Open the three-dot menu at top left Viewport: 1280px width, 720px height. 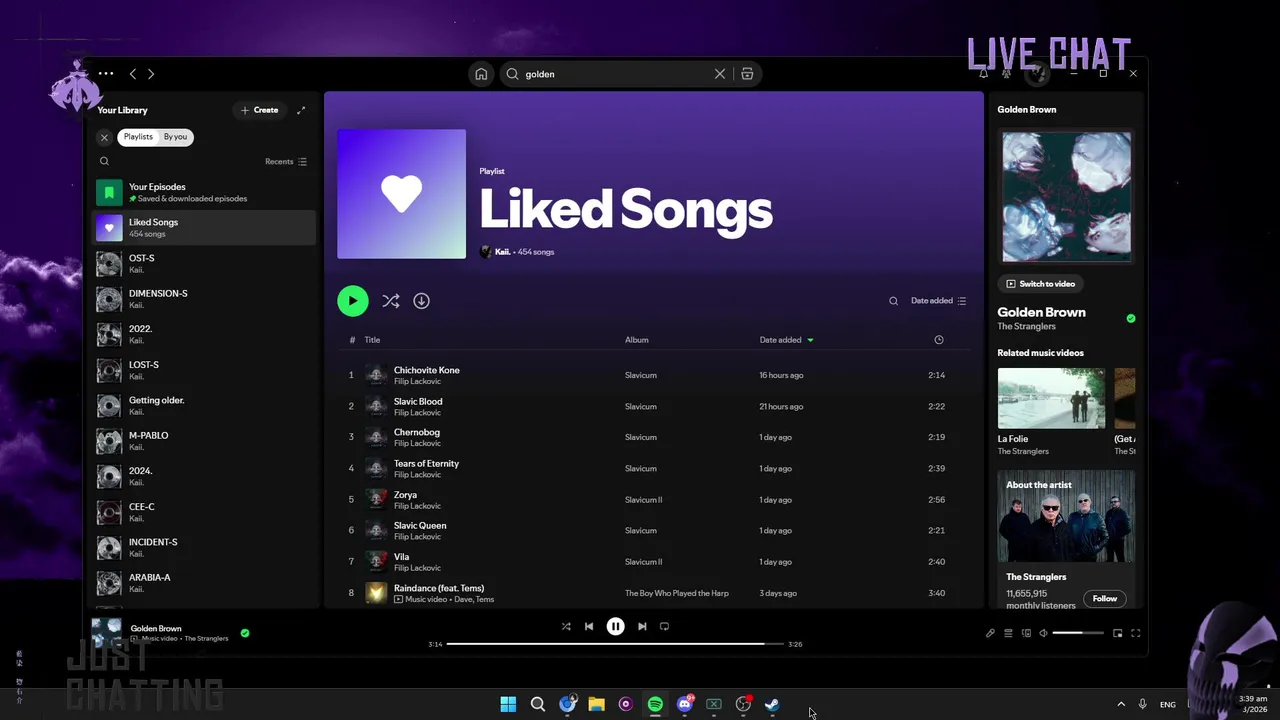[x=106, y=74]
